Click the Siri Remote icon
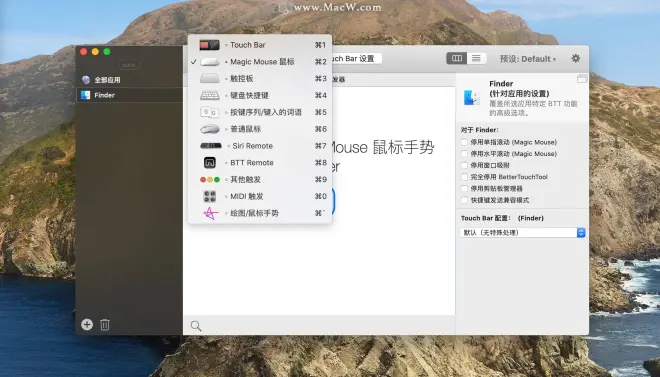Viewport: 660px width, 377px height. tap(211, 146)
